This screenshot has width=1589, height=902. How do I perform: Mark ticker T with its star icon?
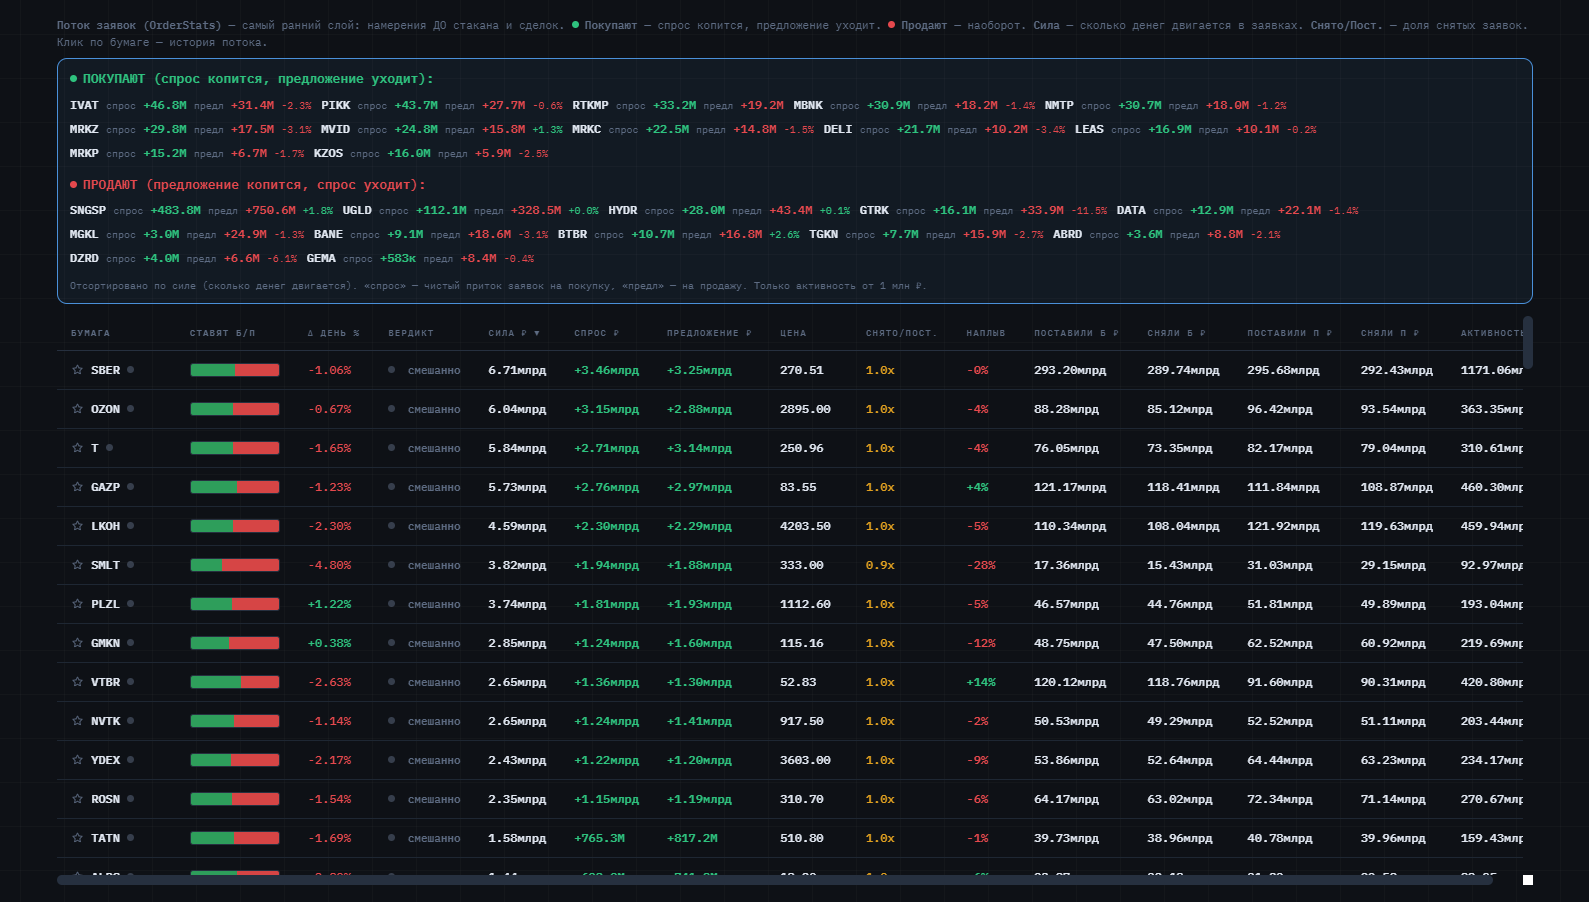(x=77, y=448)
